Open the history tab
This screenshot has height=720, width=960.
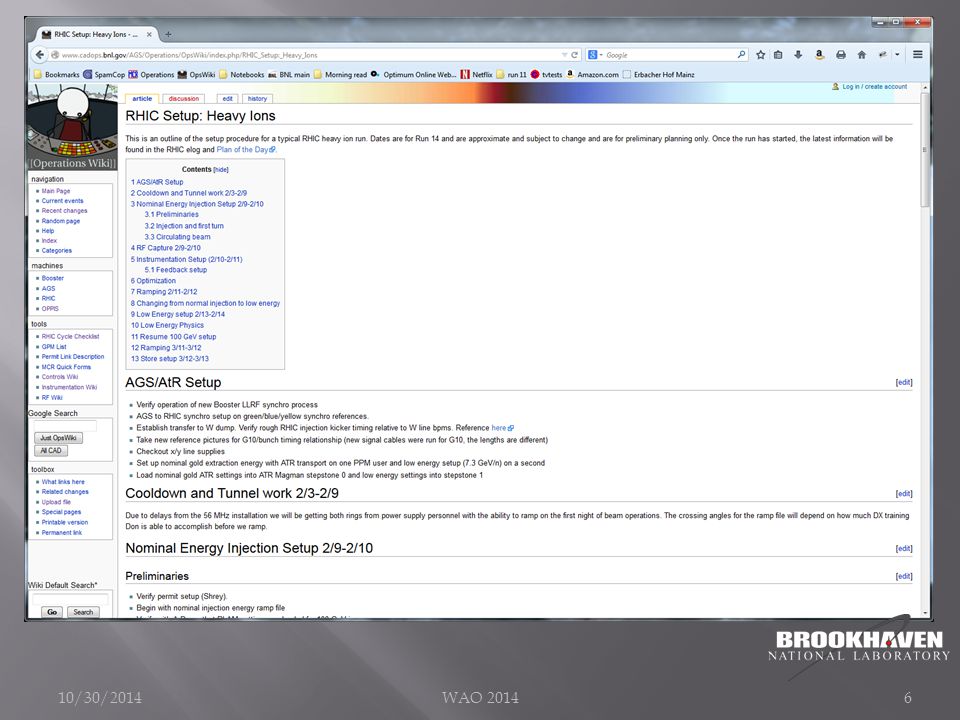point(257,99)
